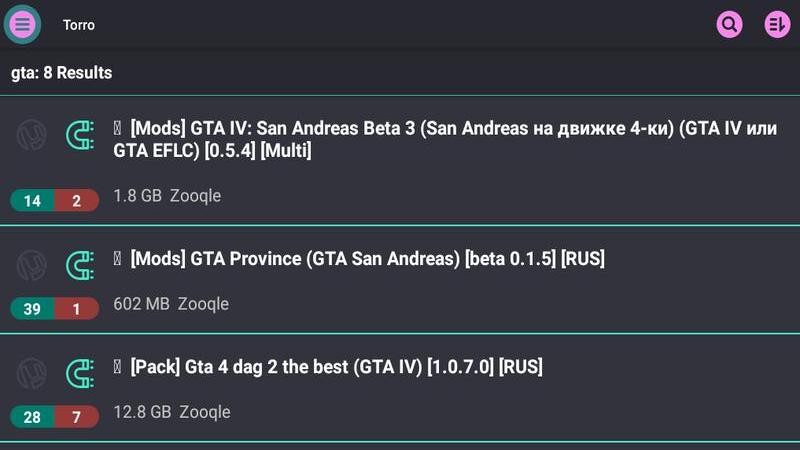Click uTorrent icon for GTA IV San Andreas Beta 3
This screenshot has width=800, height=450.
32,136
